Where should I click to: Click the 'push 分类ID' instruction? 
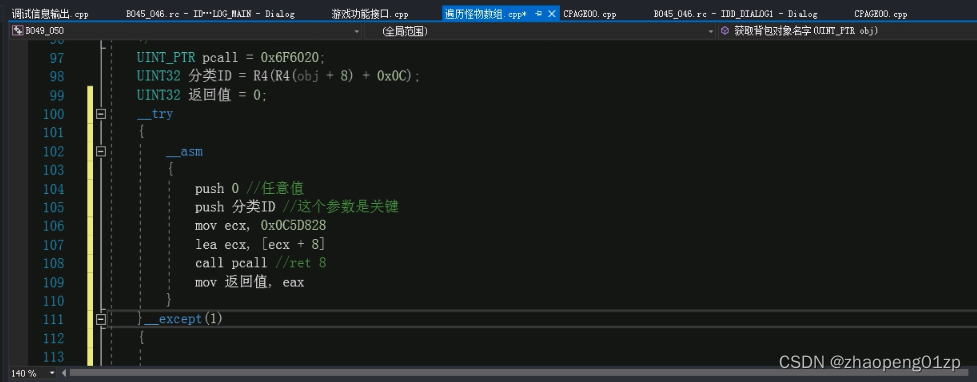[x=235, y=208]
